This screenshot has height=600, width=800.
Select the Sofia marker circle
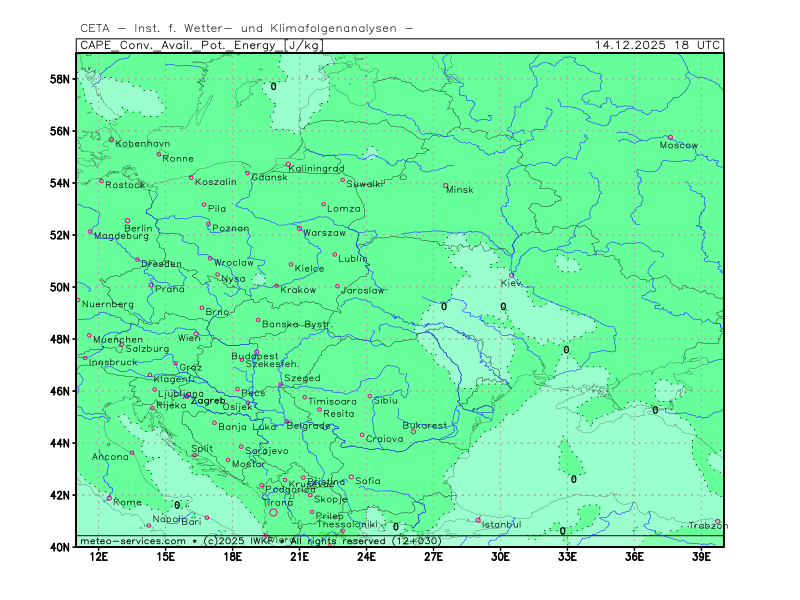click(x=351, y=477)
